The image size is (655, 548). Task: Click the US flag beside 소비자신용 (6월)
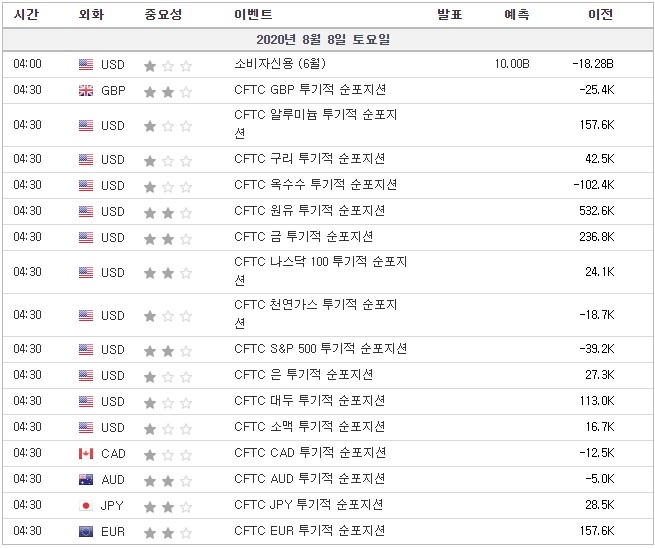click(x=86, y=64)
